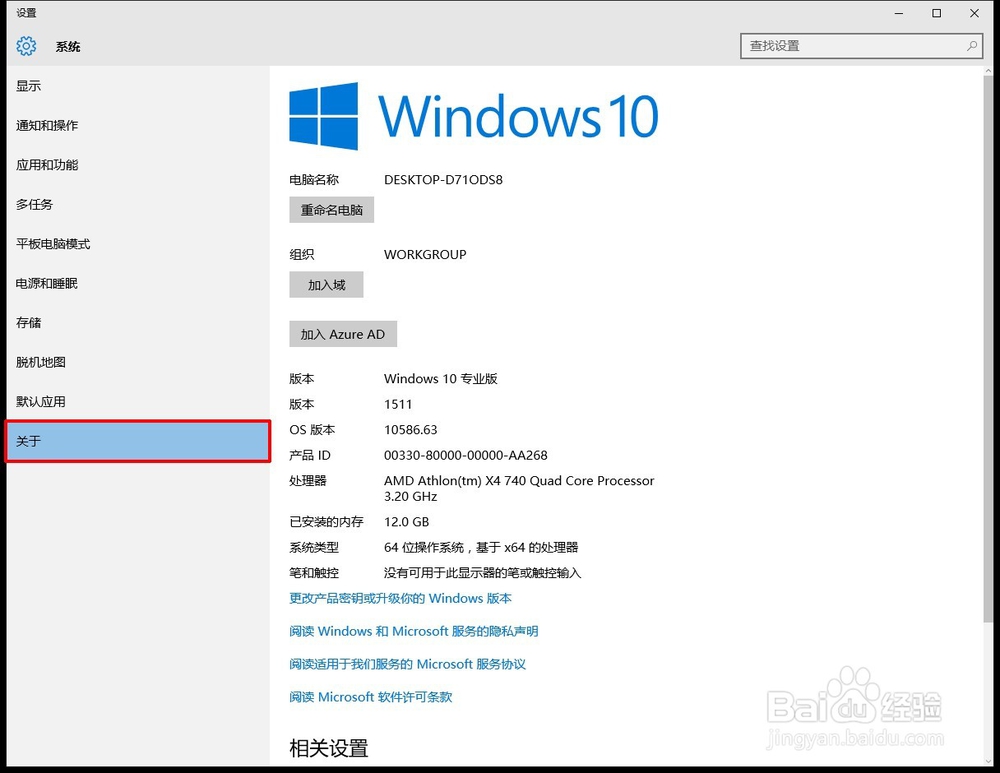Image resolution: width=1000 pixels, height=773 pixels.
Task: Click the 已安装的内存 label
Action: pyautogui.click(x=326, y=522)
